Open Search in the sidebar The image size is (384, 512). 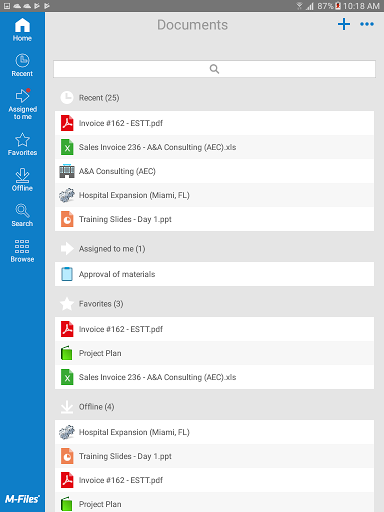coord(22,215)
